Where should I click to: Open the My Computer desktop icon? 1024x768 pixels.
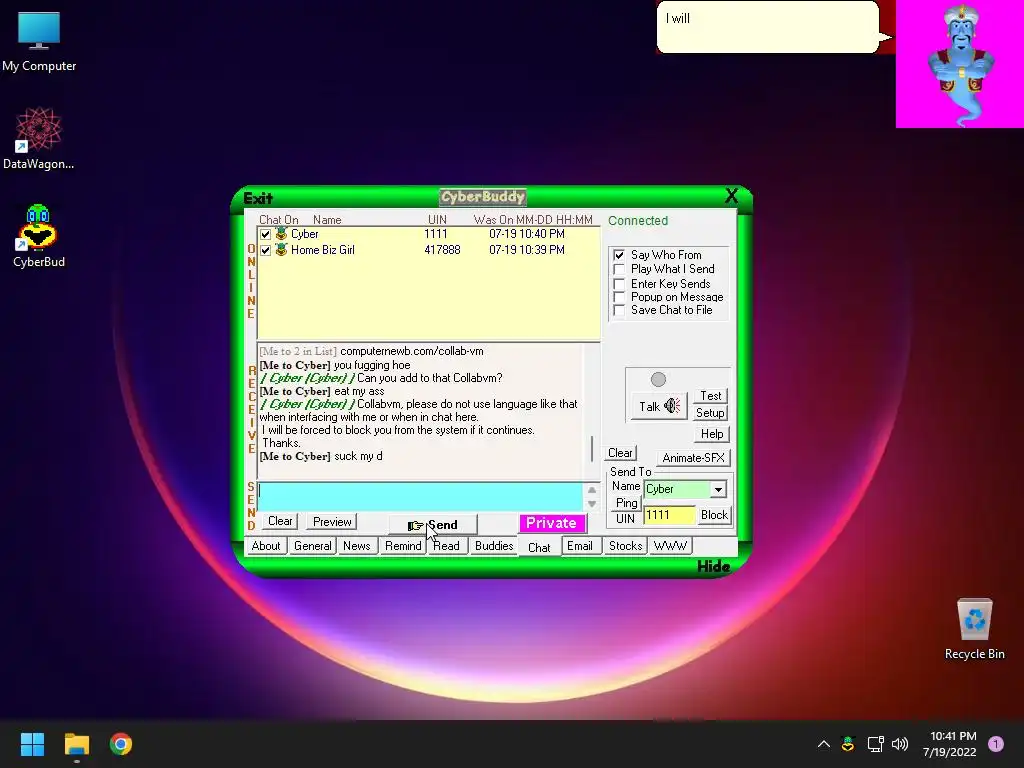tap(39, 42)
